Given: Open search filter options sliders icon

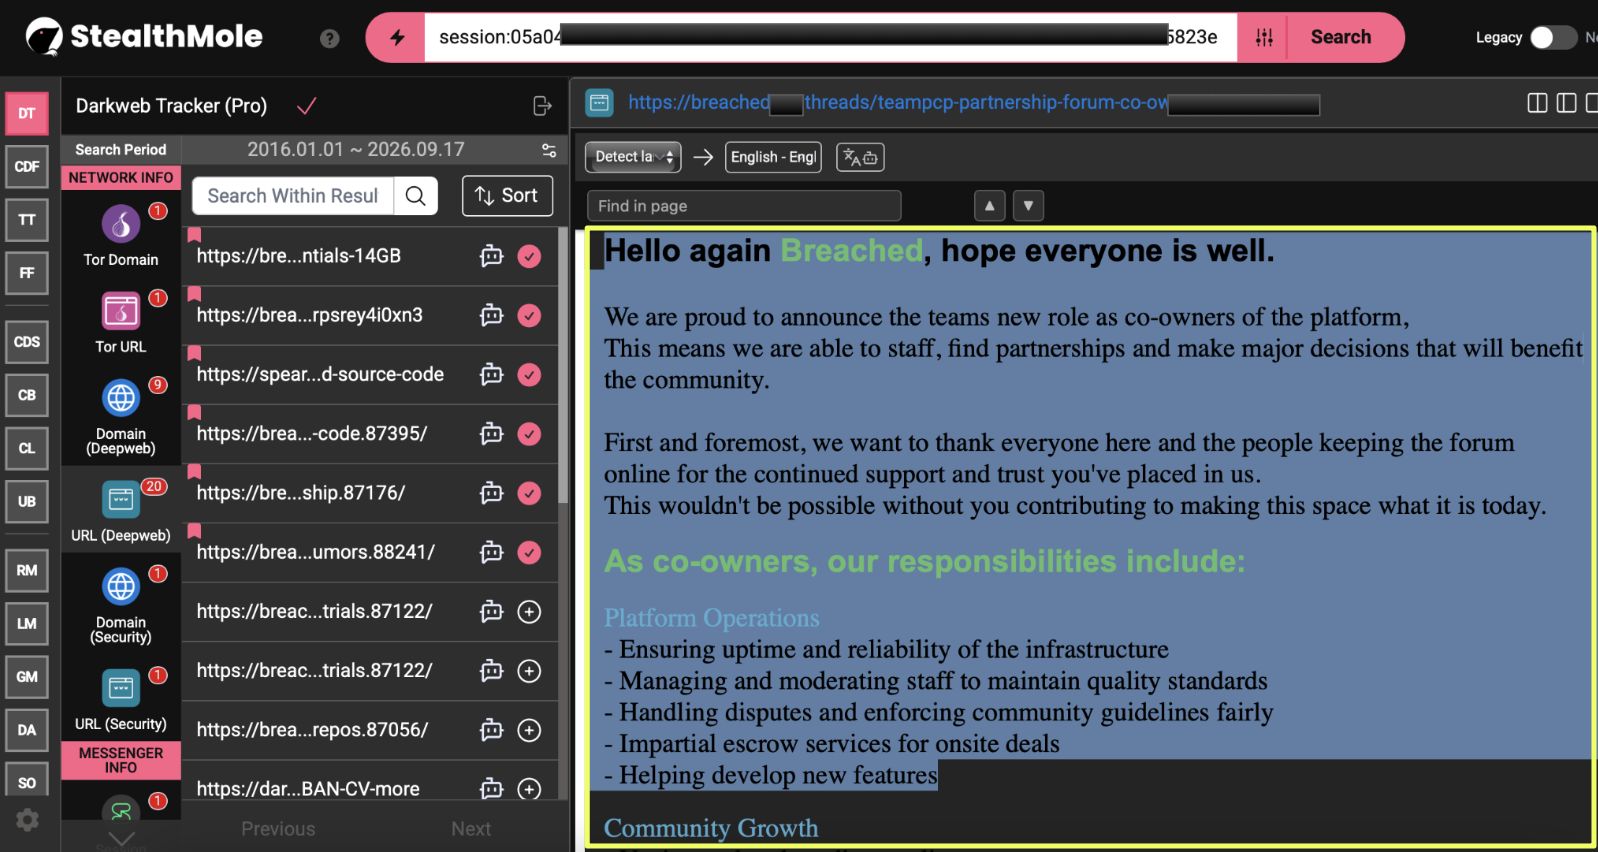Looking at the screenshot, I should 1264,37.
